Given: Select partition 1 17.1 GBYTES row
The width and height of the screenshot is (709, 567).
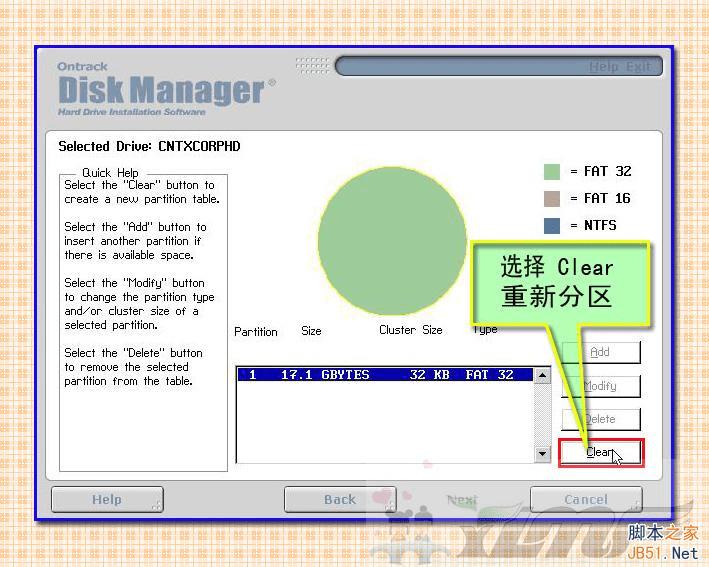Looking at the screenshot, I should click(385, 375).
